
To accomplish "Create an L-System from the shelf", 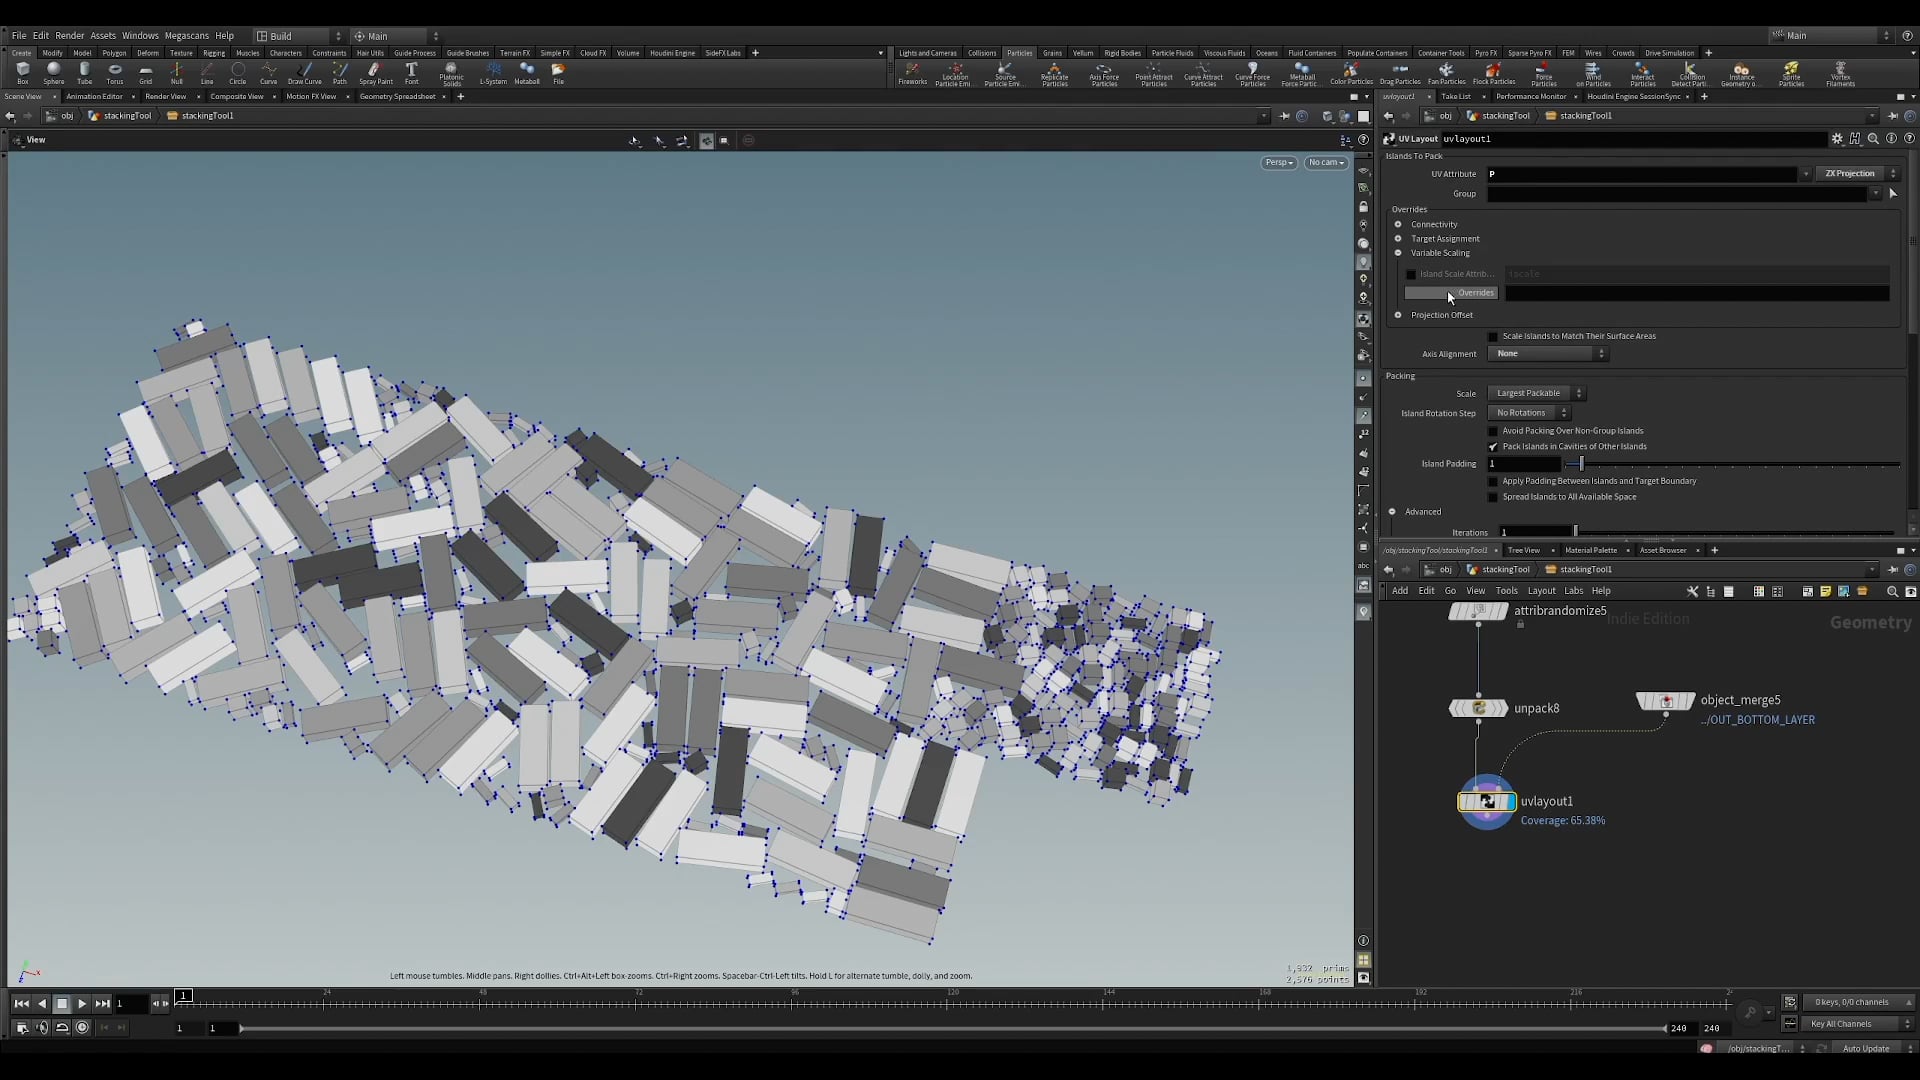I will (x=493, y=71).
